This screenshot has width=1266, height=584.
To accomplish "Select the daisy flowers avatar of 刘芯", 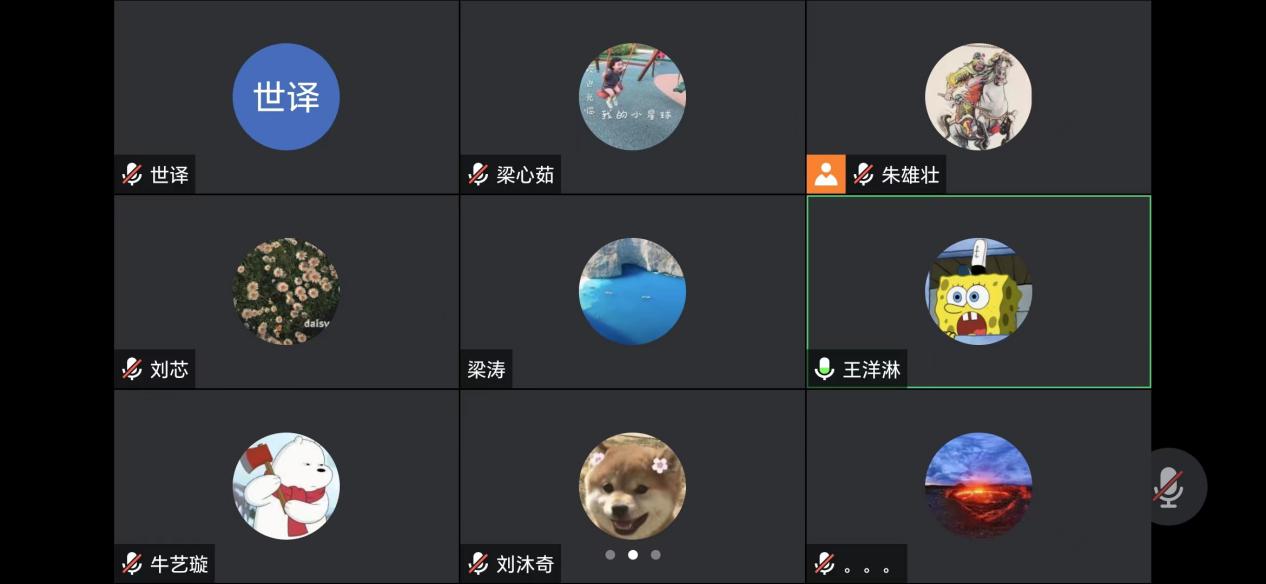I will pyautogui.click(x=286, y=291).
